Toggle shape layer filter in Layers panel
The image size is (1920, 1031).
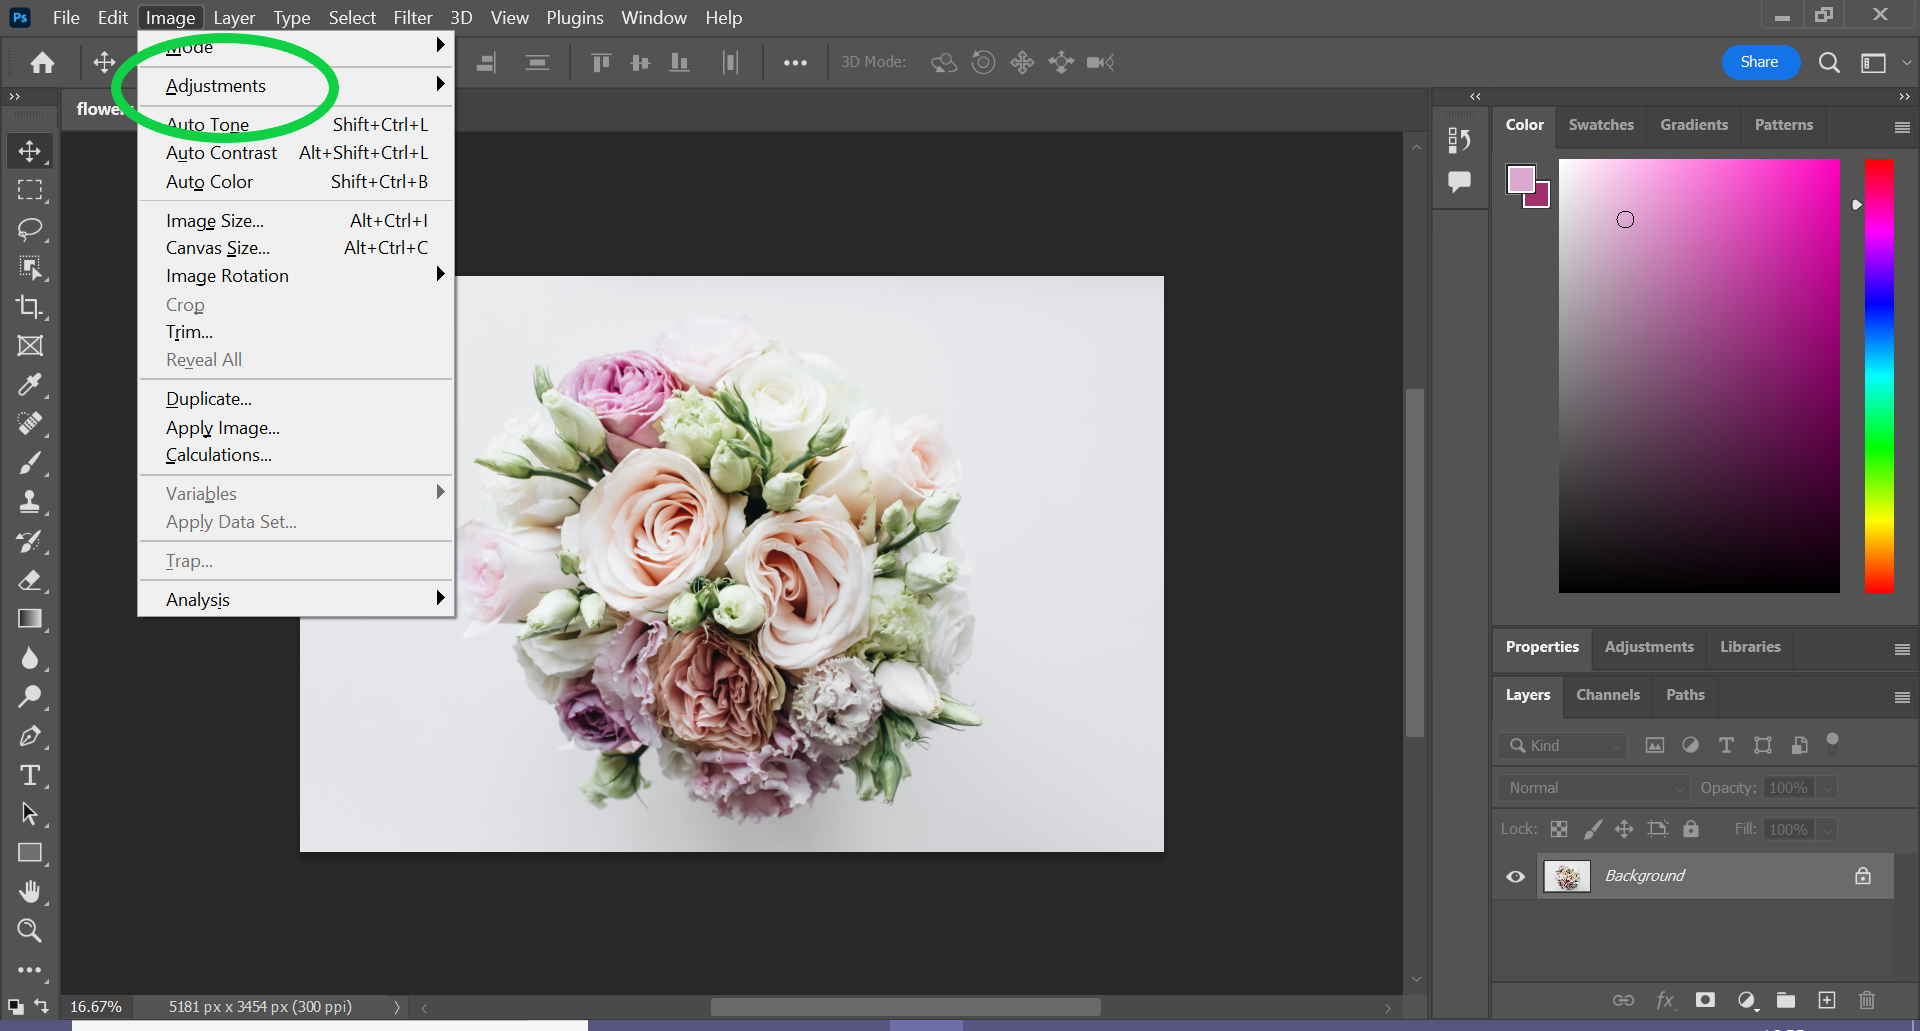coord(1763,745)
